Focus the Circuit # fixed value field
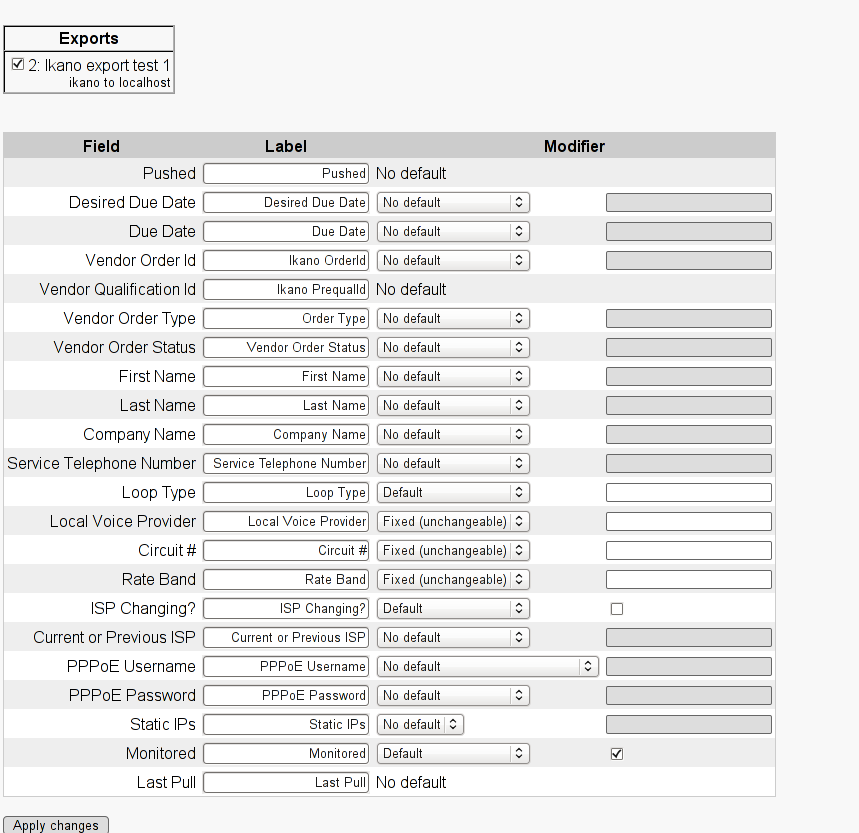 (688, 551)
